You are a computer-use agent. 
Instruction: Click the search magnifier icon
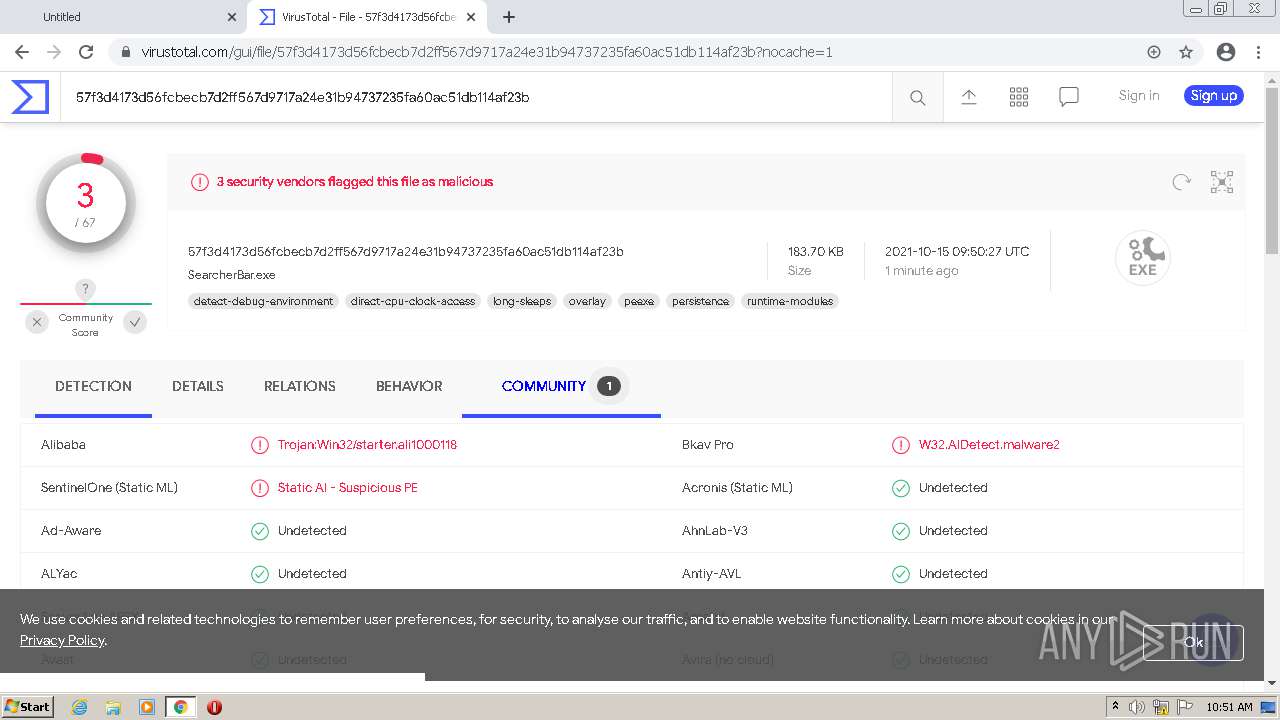click(917, 97)
